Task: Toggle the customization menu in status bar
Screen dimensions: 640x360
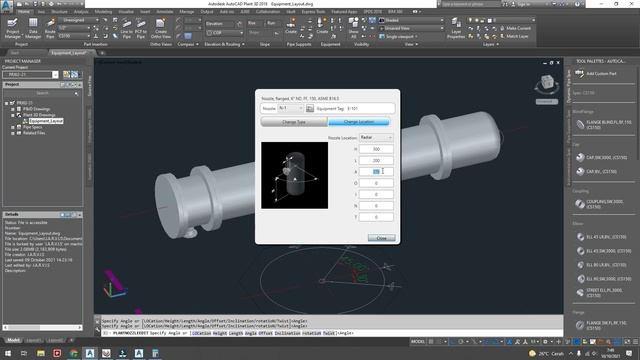Action: (635, 342)
